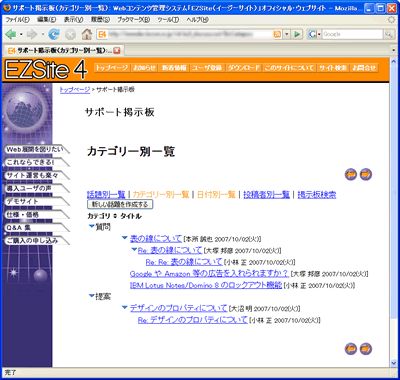Collapse the 提案 category
The height and width of the screenshot is (380, 400).
click(91, 295)
